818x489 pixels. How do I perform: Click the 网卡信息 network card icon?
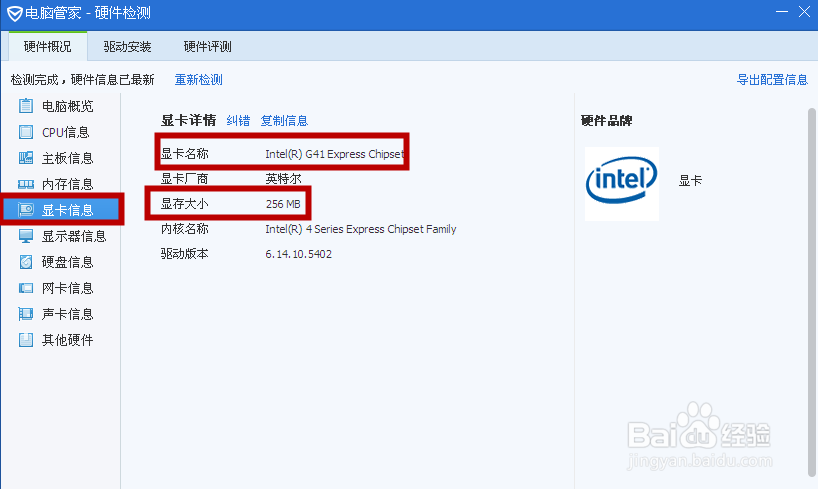tap(26, 288)
